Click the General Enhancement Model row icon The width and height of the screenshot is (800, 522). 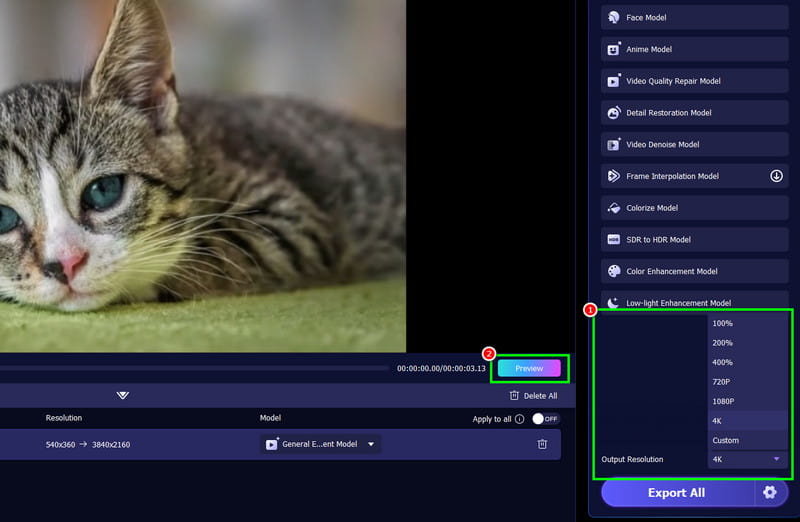pyautogui.click(x=271, y=444)
